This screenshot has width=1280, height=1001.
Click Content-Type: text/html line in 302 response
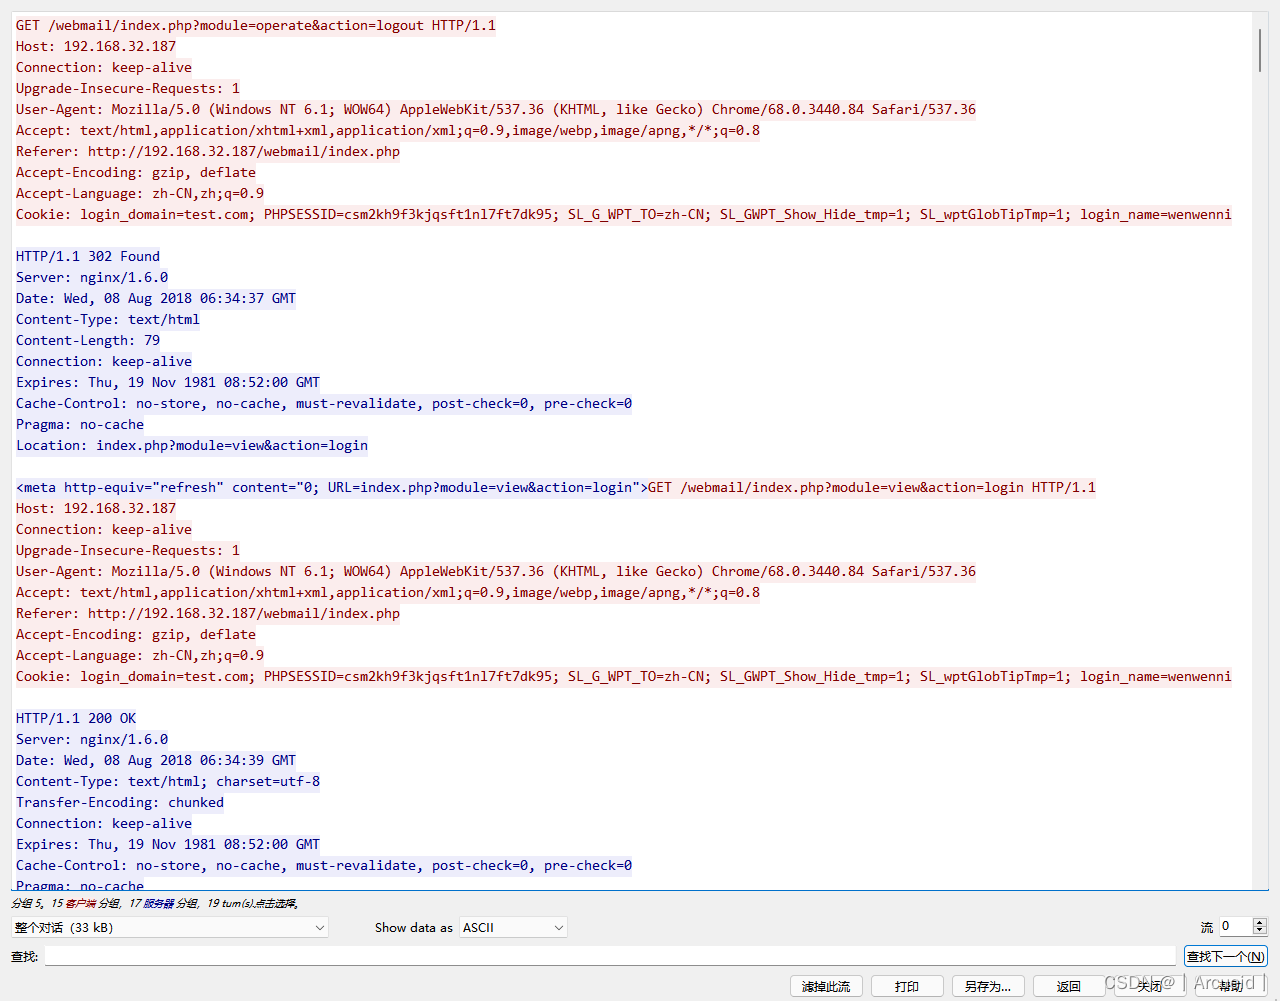108,319
